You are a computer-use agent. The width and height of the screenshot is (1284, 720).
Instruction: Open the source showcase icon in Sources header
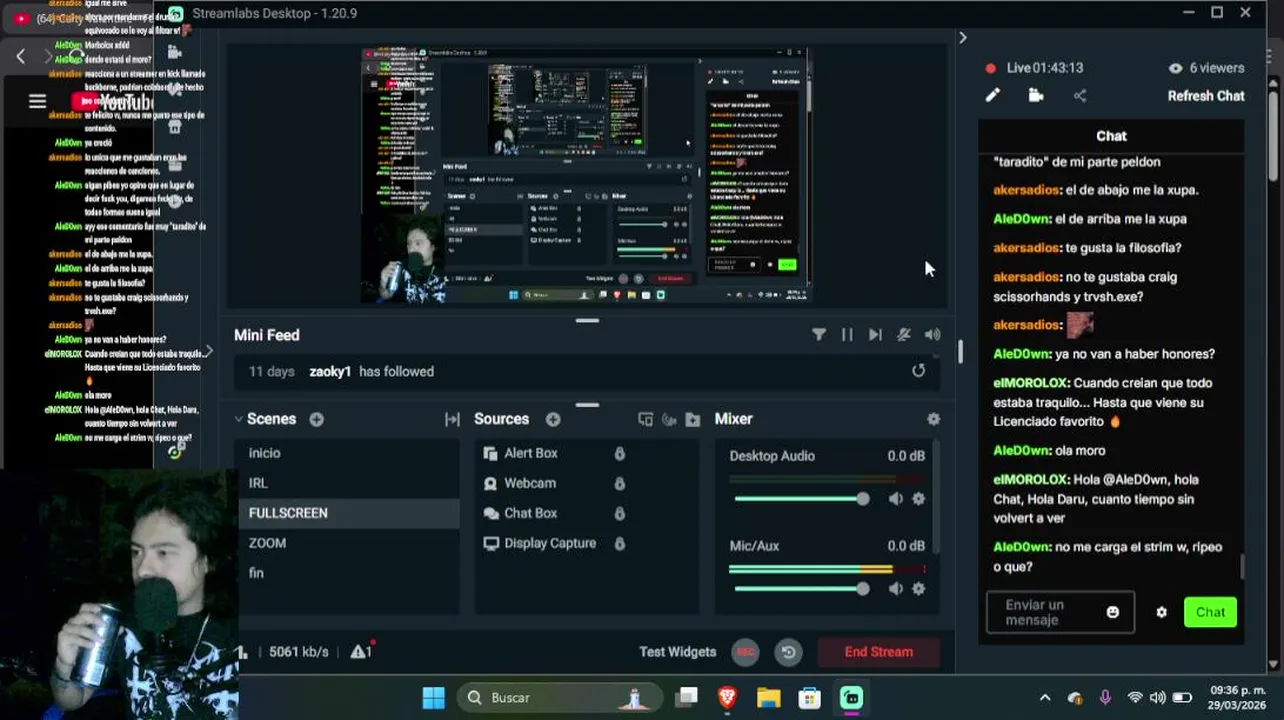click(x=645, y=419)
